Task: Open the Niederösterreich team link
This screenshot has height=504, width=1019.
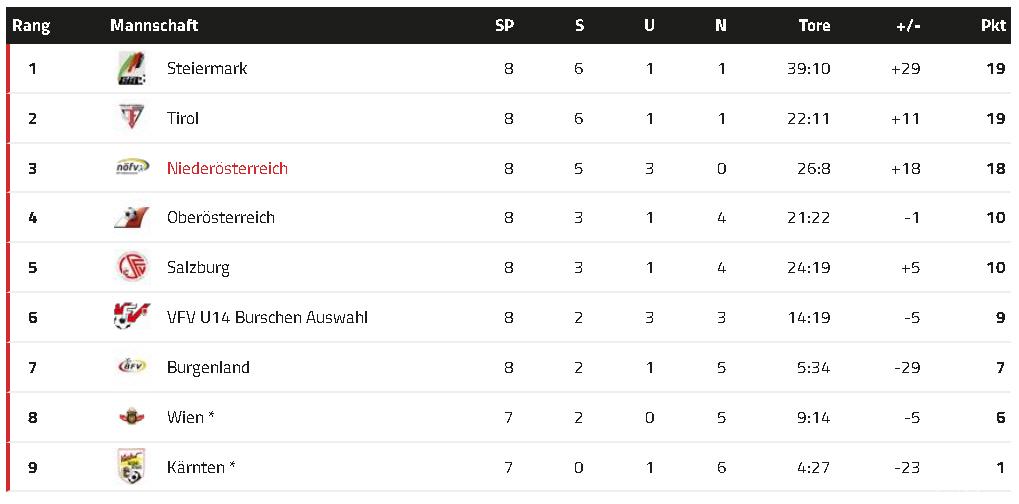Action: point(227,168)
